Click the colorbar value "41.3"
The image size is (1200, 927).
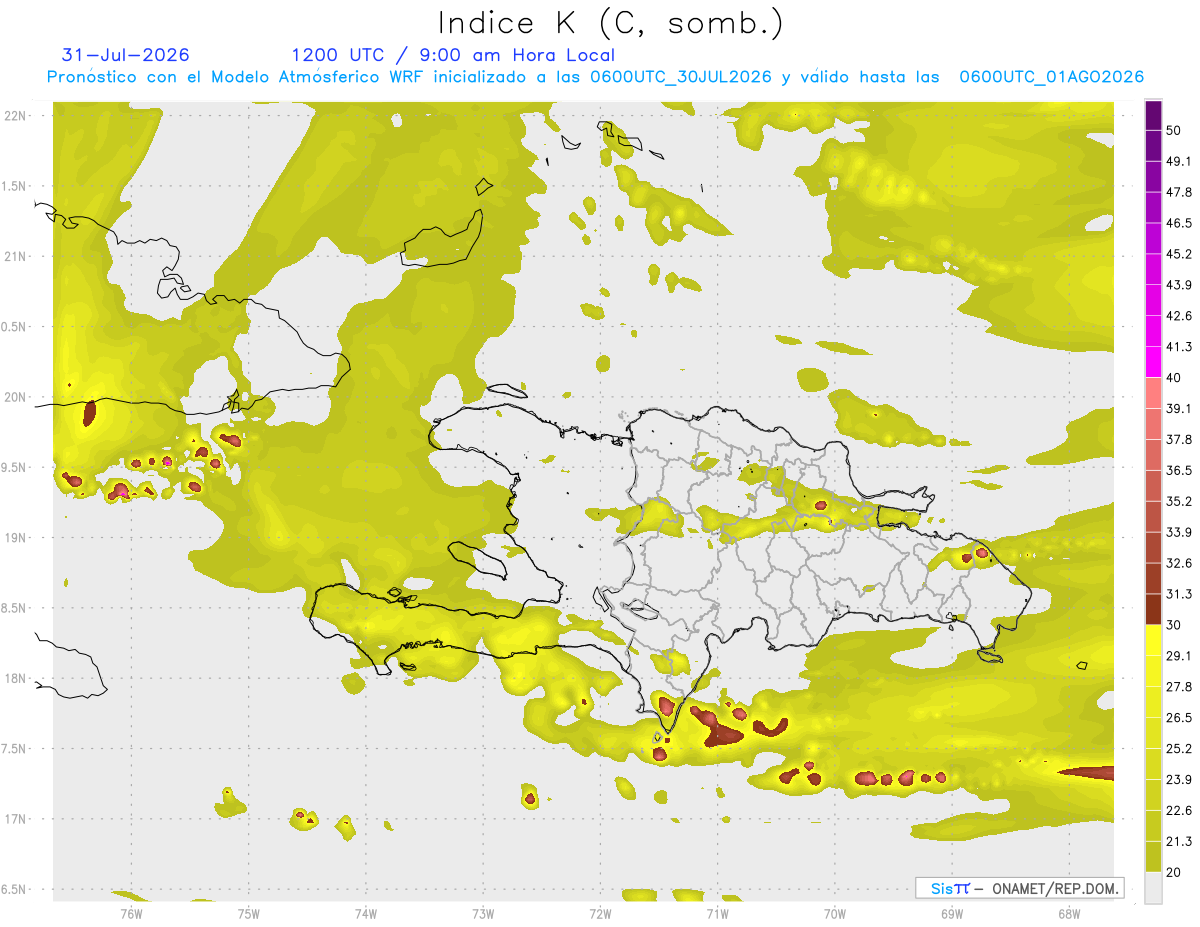tap(1179, 347)
